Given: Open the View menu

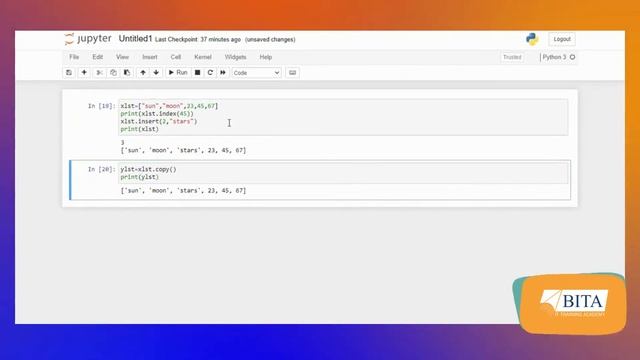Looking at the screenshot, I should (x=122, y=57).
